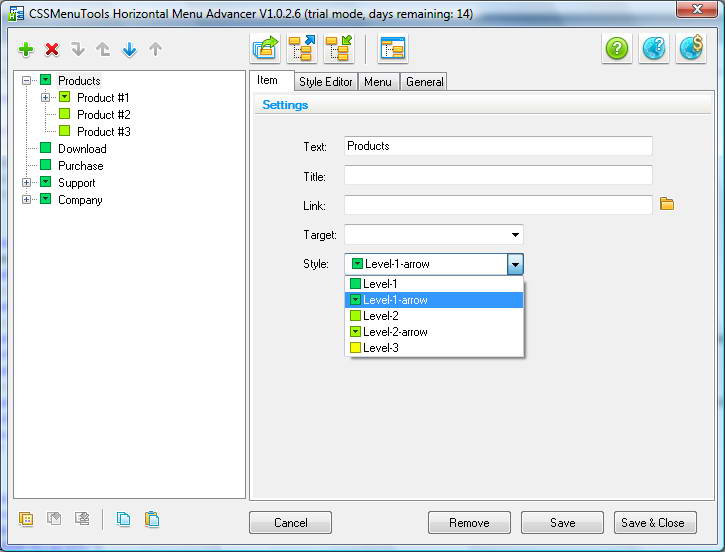Click the Title input field
Viewport: 725px width, 552px height.
[x=498, y=176]
